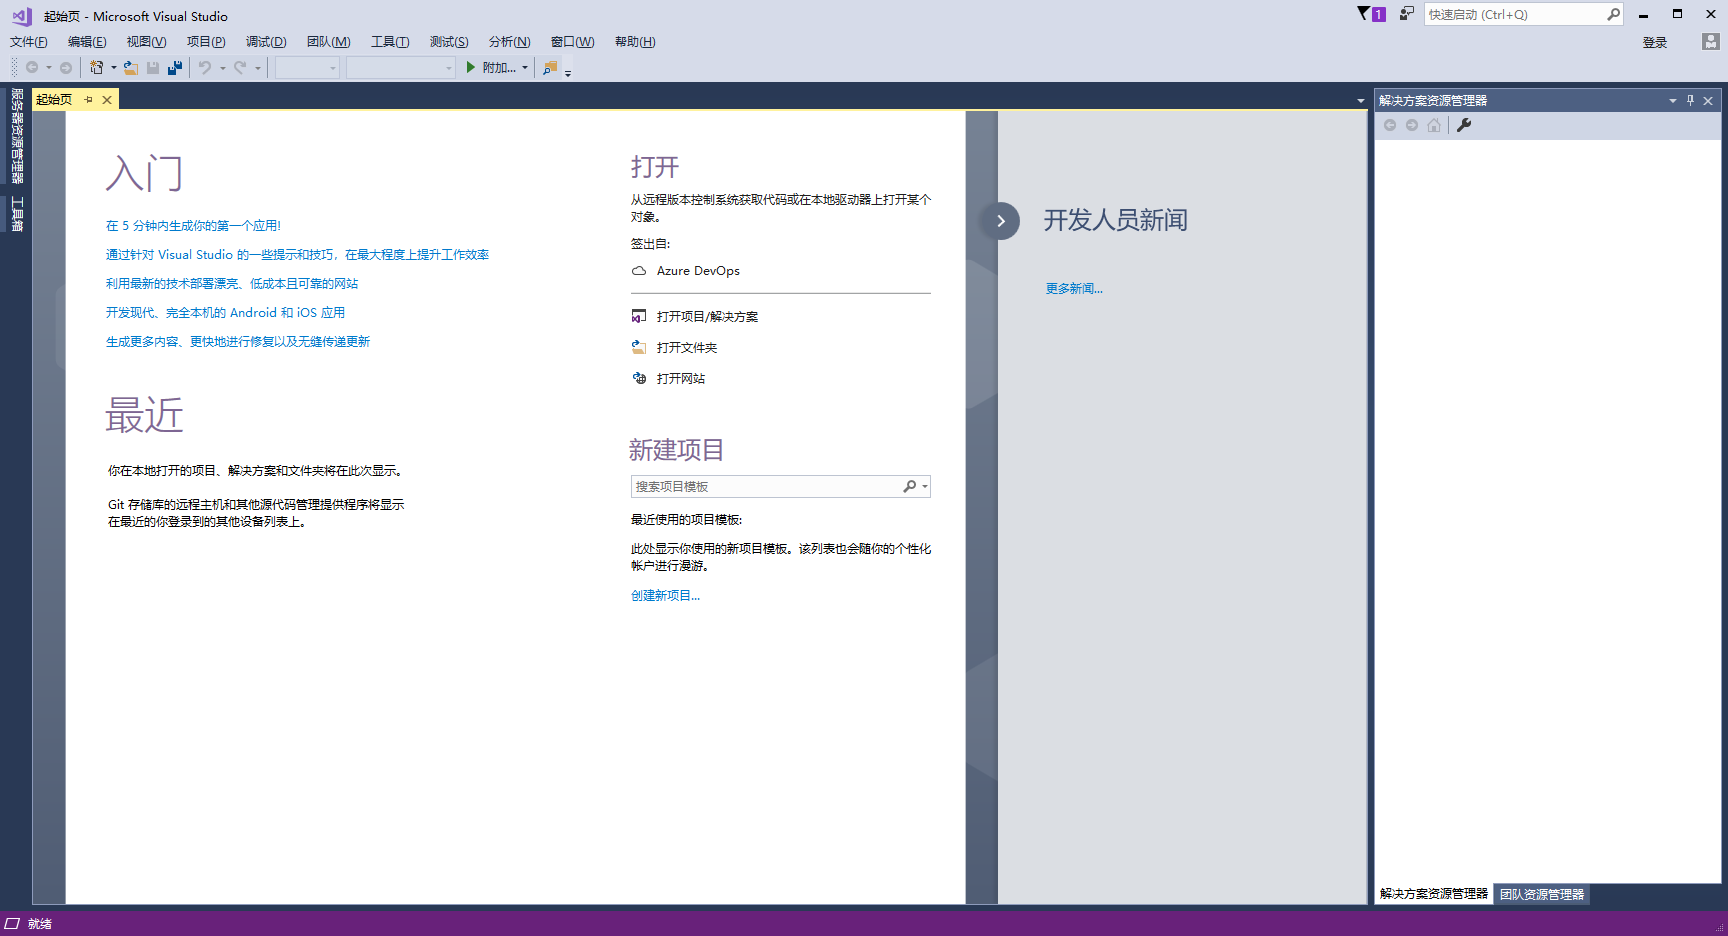1728x936 pixels.
Task: Click 打开网站 link
Action: point(681,379)
